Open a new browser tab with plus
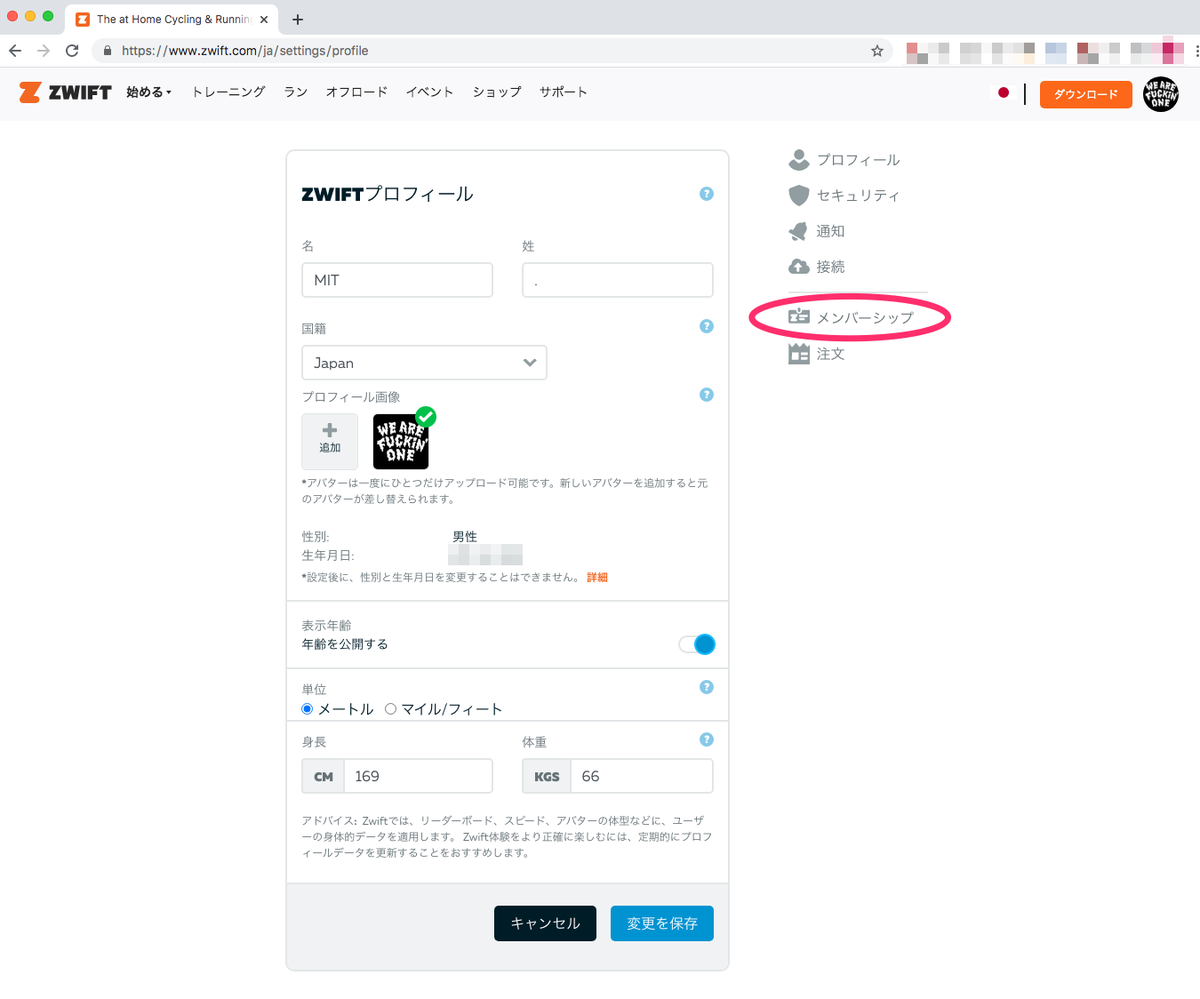This screenshot has height=999, width=1200. tap(297, 19)
